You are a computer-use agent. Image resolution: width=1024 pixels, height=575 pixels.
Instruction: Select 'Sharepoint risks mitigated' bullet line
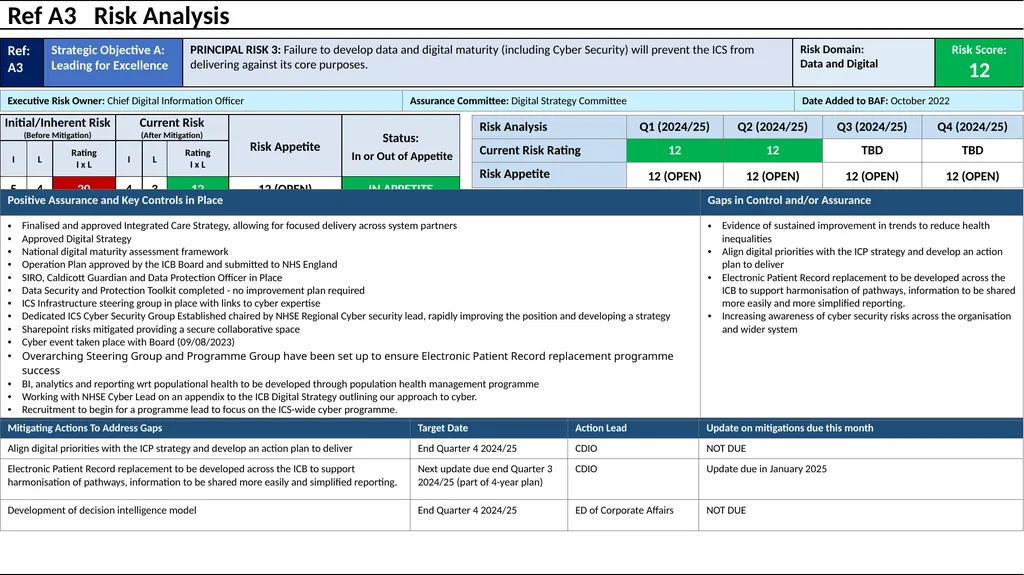(x=161, y=329)
